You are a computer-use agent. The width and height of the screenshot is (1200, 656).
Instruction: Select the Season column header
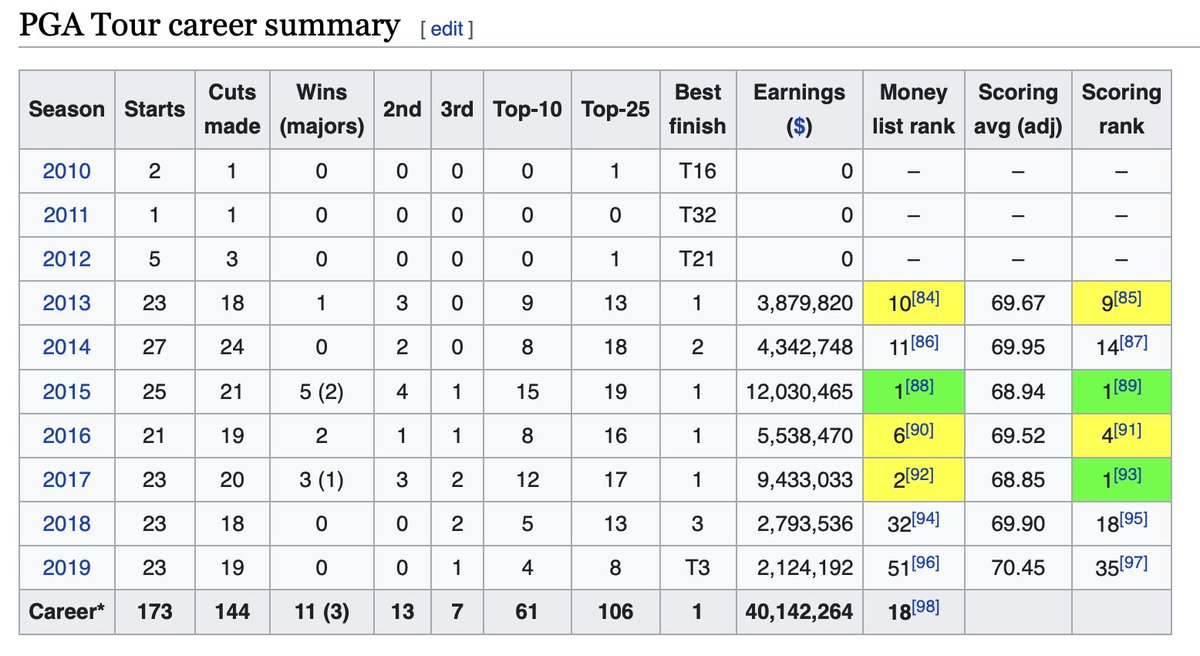pyautogui.click(x=66, y=109)
